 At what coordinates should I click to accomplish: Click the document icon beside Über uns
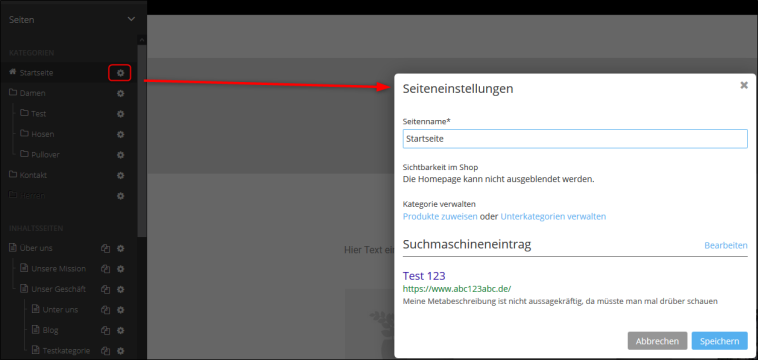[13, 247]
